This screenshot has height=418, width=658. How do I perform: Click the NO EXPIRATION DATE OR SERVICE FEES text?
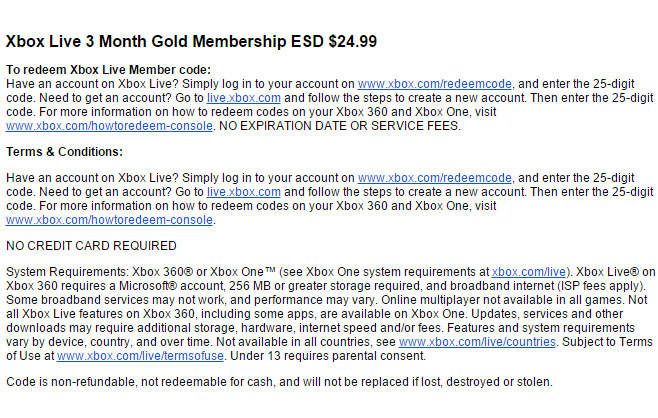(340, 126)
